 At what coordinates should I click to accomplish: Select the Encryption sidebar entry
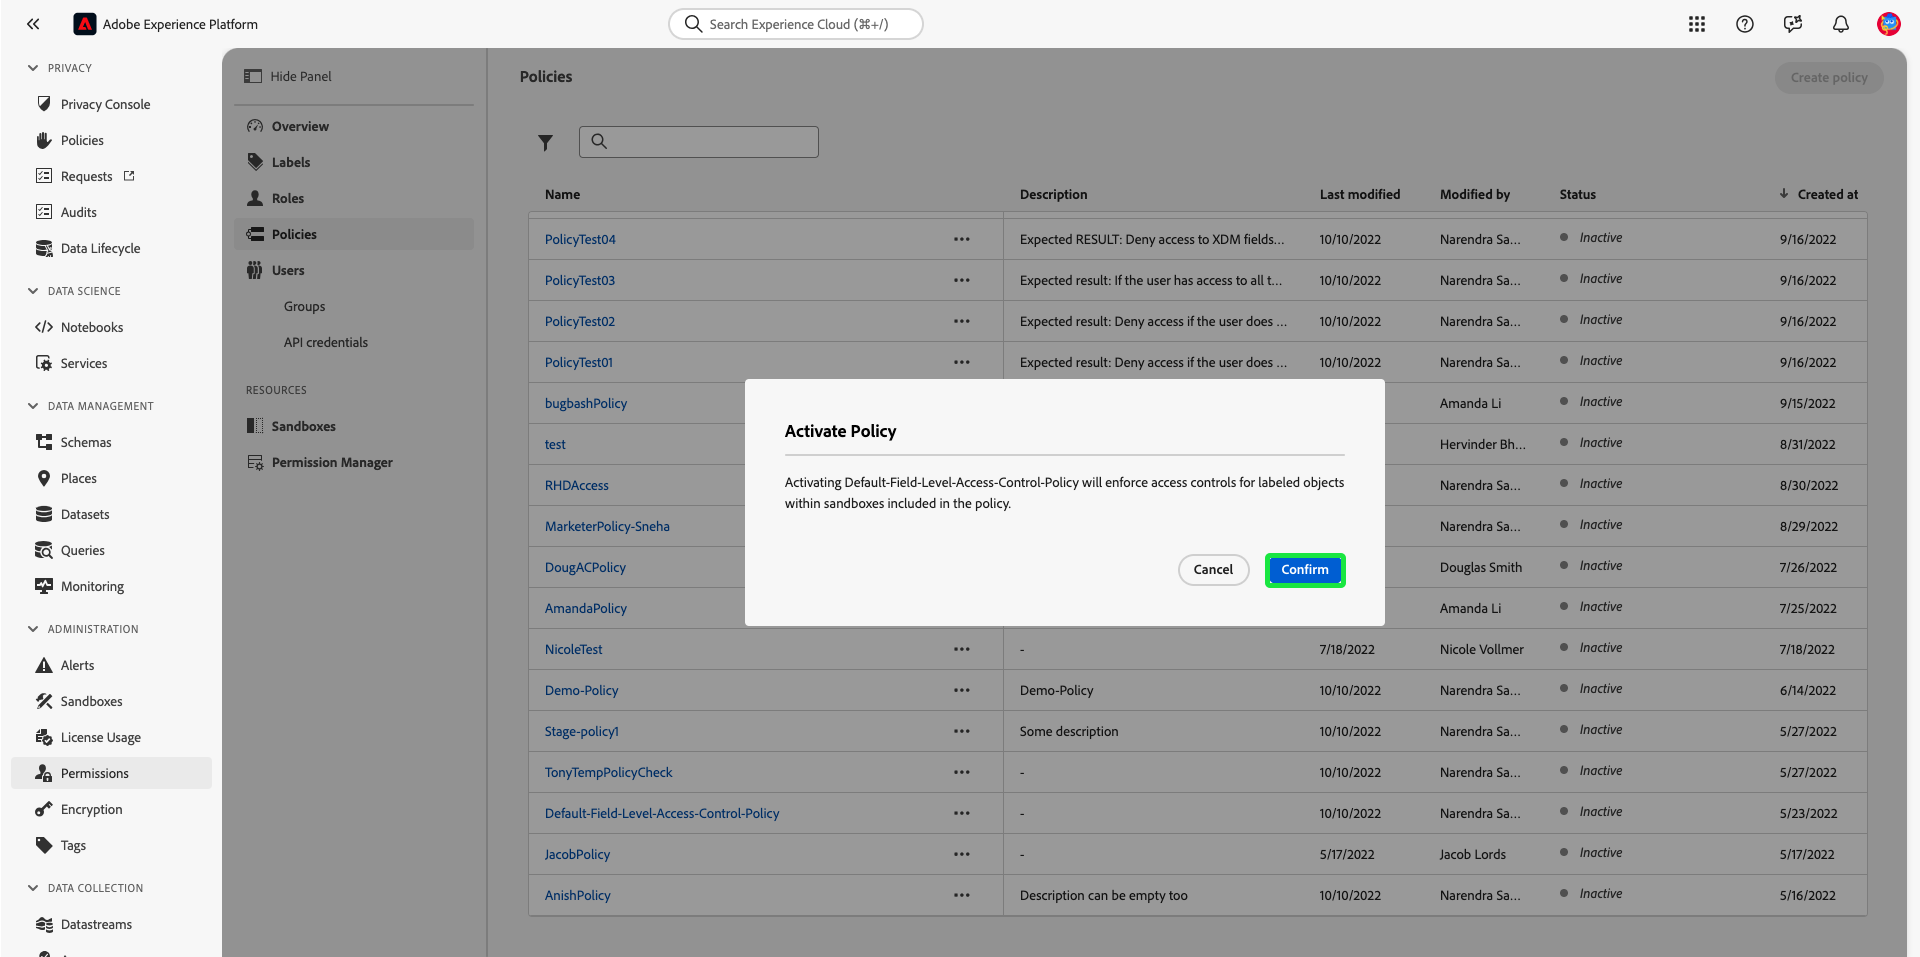(x=91, y=809)
